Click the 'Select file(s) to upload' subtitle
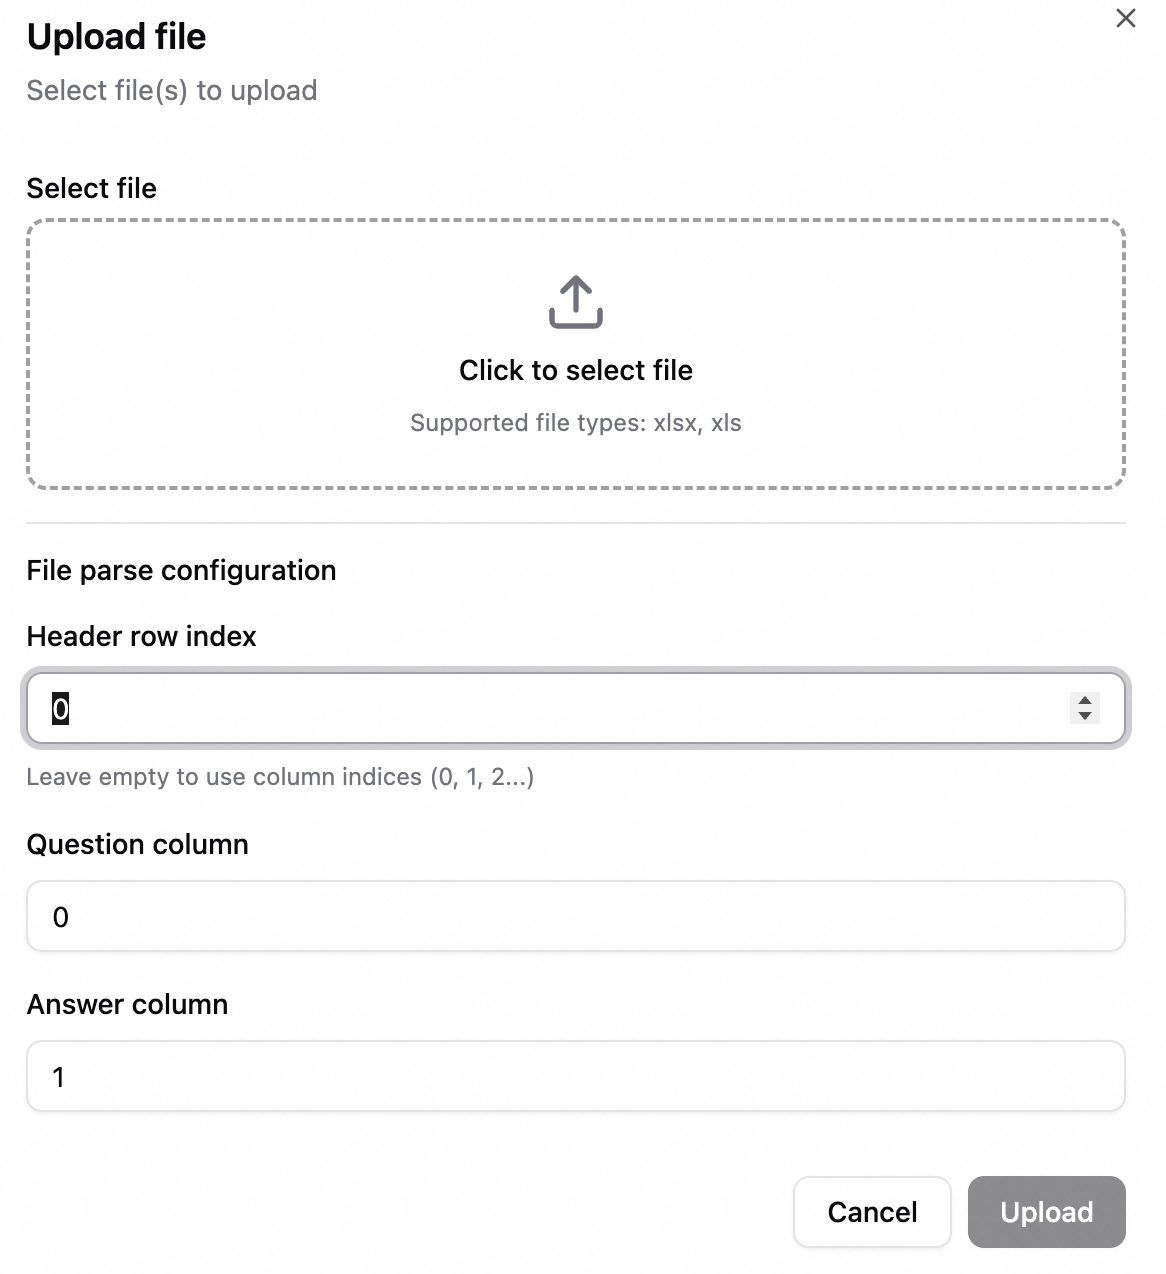 (171, 91)
